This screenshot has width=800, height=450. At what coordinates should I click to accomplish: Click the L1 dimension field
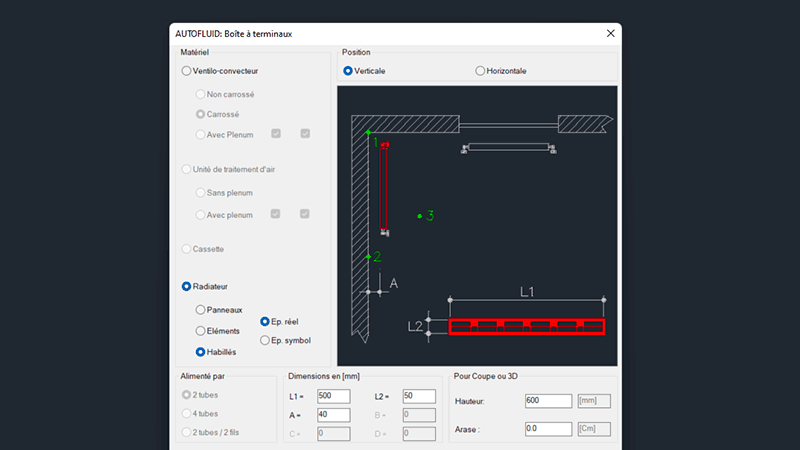334,396
